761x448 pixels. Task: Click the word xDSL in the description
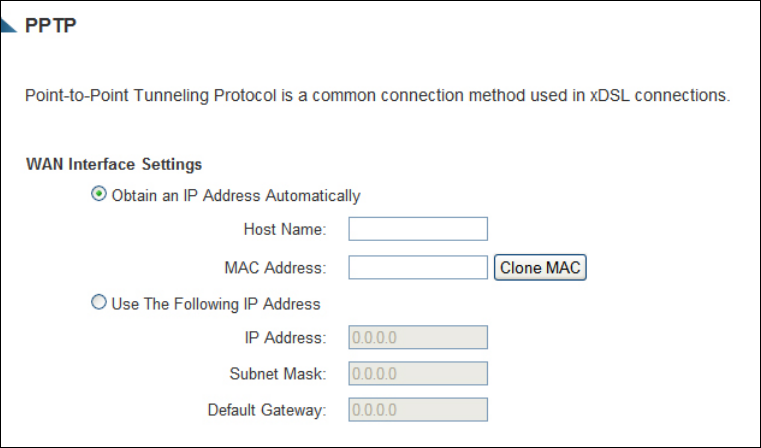(610, 96)
